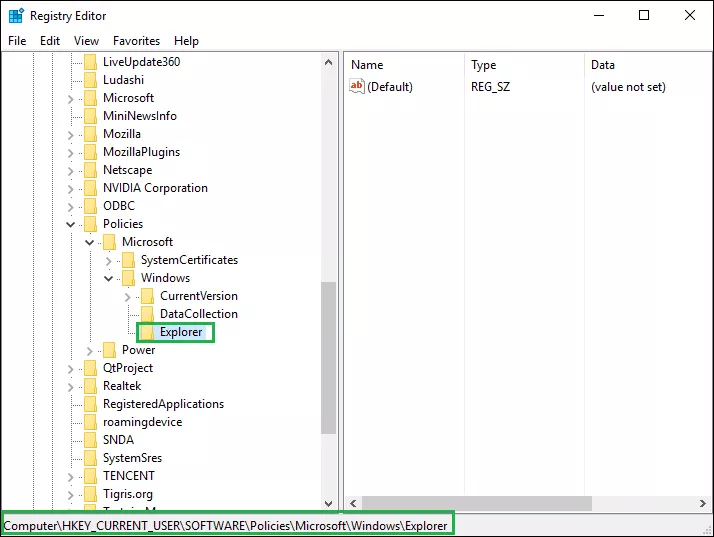
Task: Select the (Default) value name
Action: 390,87
